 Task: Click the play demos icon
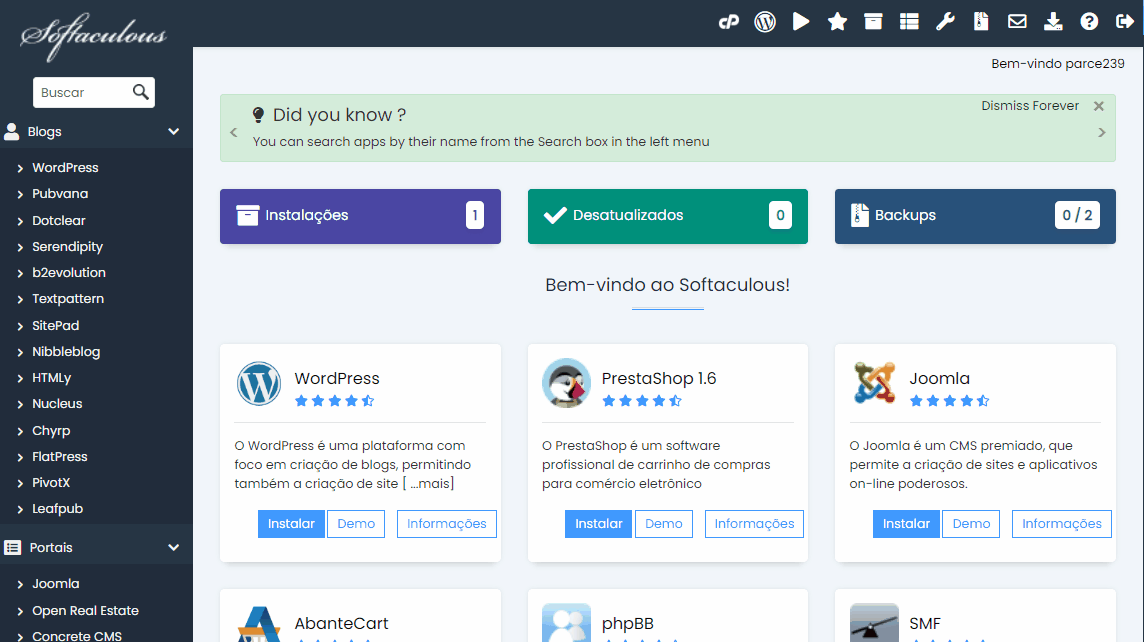[x=801, y=21]
